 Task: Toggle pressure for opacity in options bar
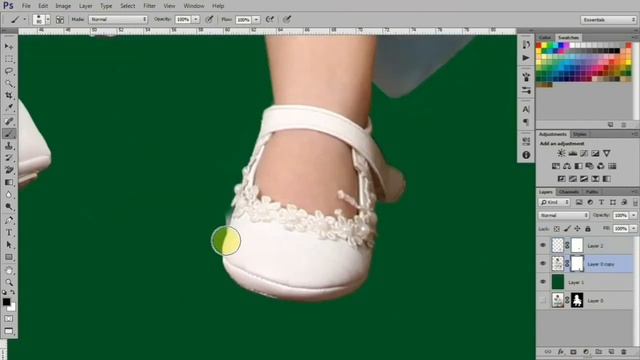[210, 19]
